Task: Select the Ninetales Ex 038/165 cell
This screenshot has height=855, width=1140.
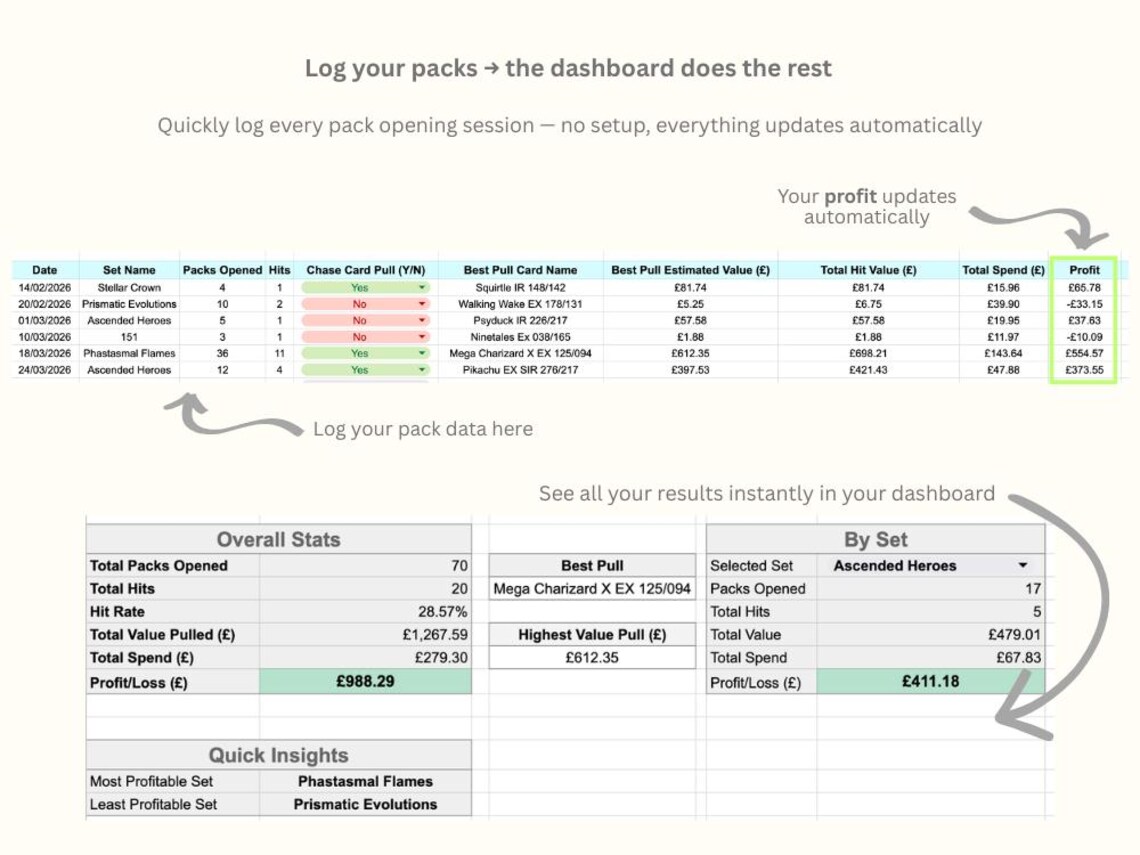Action: (x=521, y=337)
